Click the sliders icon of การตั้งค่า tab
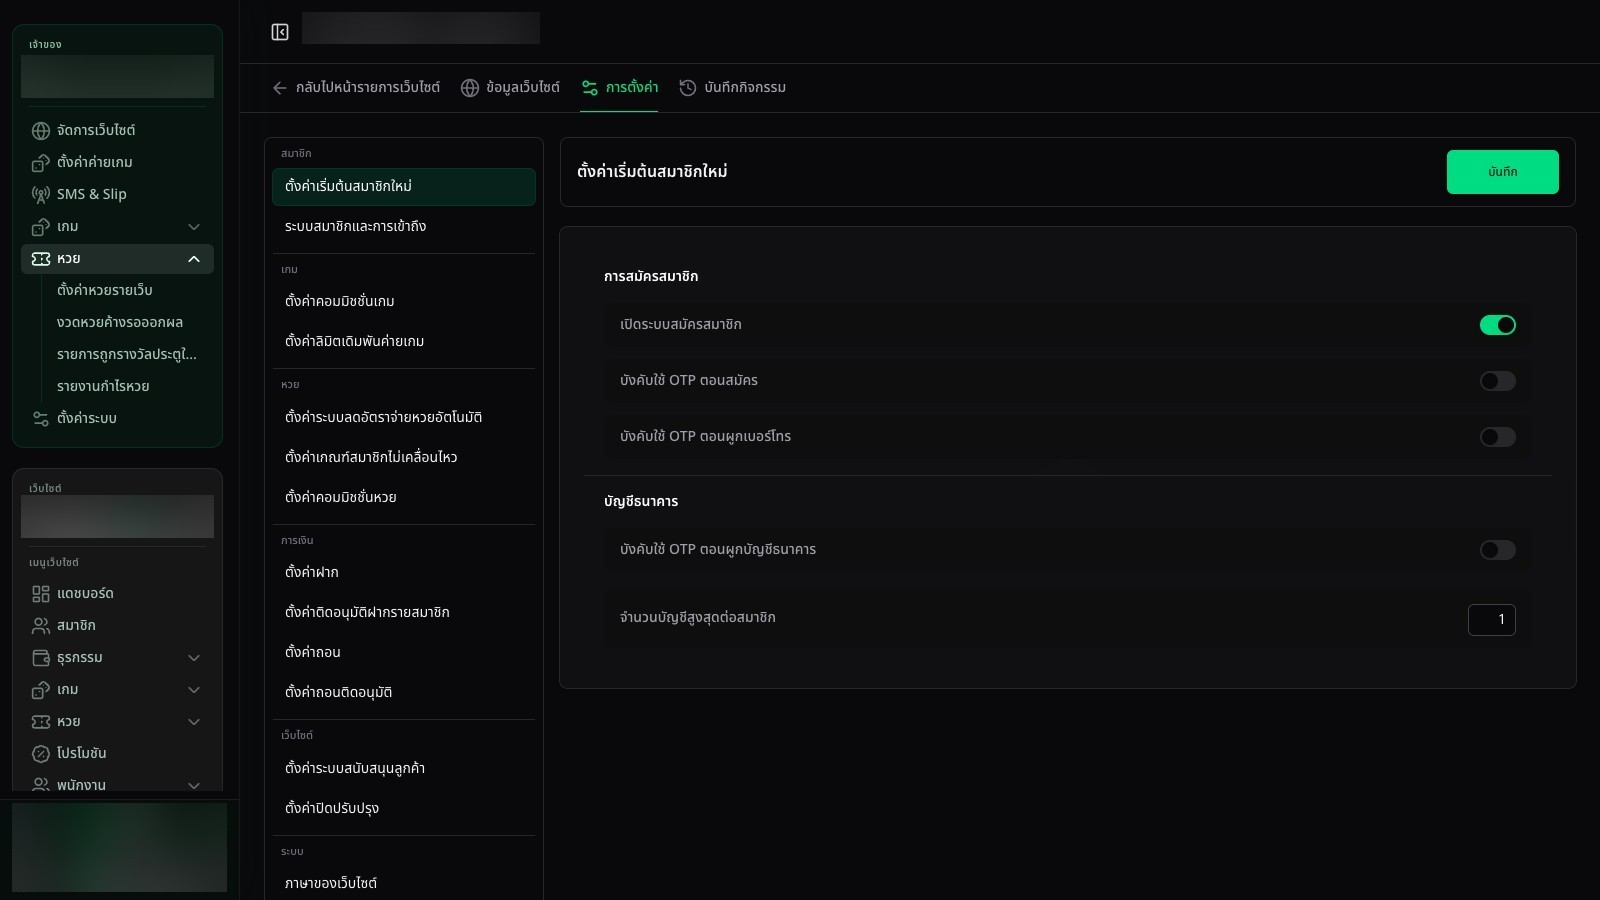 [590, 88]
